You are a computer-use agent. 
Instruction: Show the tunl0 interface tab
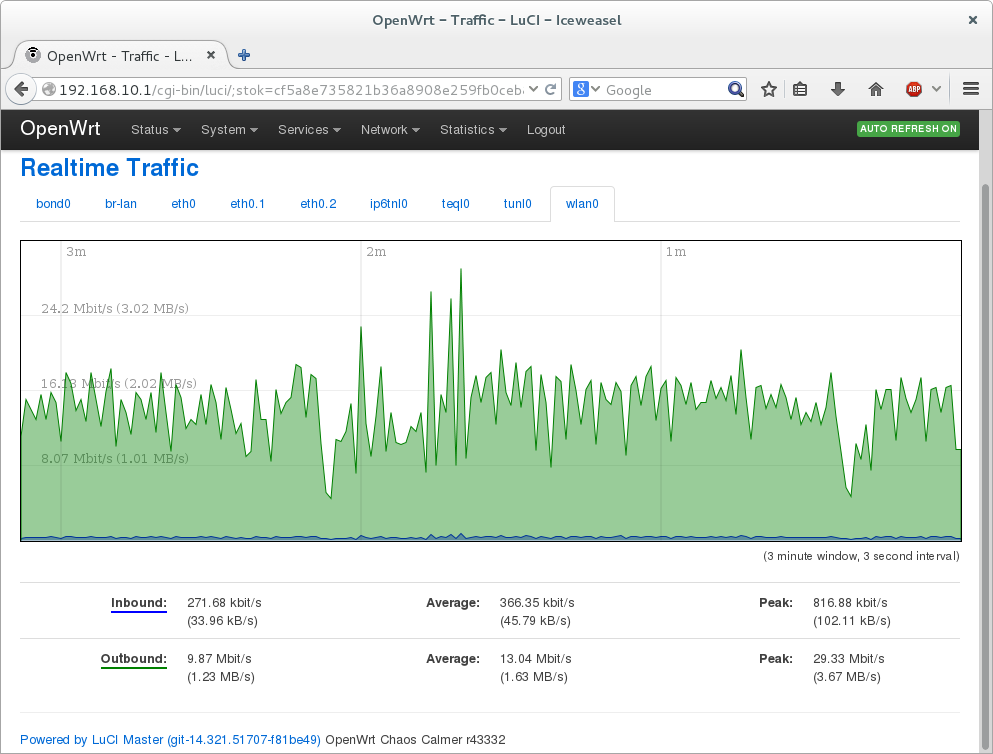point(517,204)
